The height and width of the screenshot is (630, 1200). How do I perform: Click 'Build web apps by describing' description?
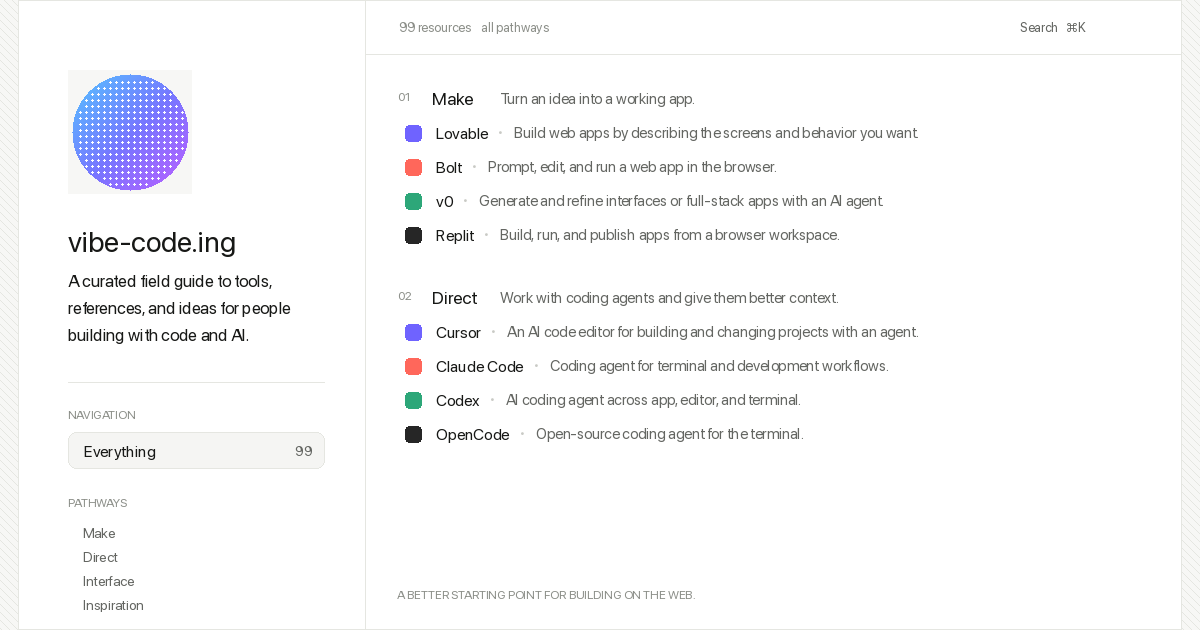pyautogui.click(x=716, y=133)
